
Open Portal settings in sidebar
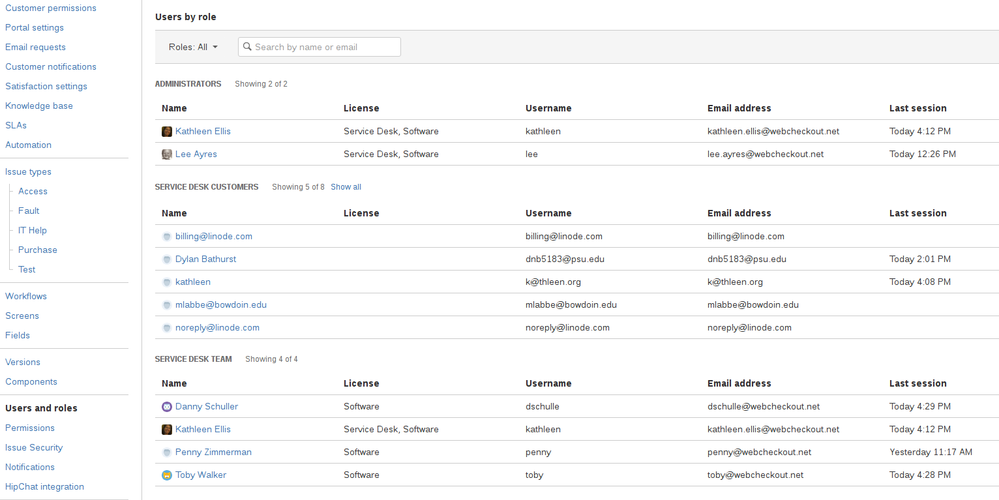pyautogui.click(x=34, y=28)
